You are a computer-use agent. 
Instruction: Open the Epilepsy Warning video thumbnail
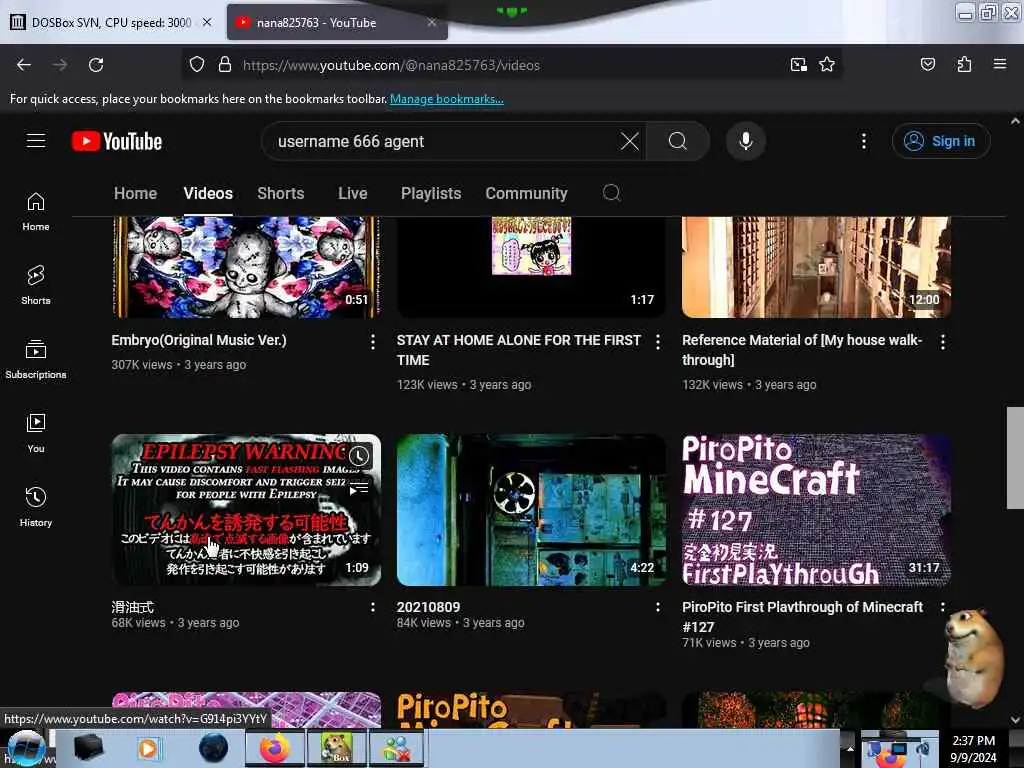click(x=246, y=510)
